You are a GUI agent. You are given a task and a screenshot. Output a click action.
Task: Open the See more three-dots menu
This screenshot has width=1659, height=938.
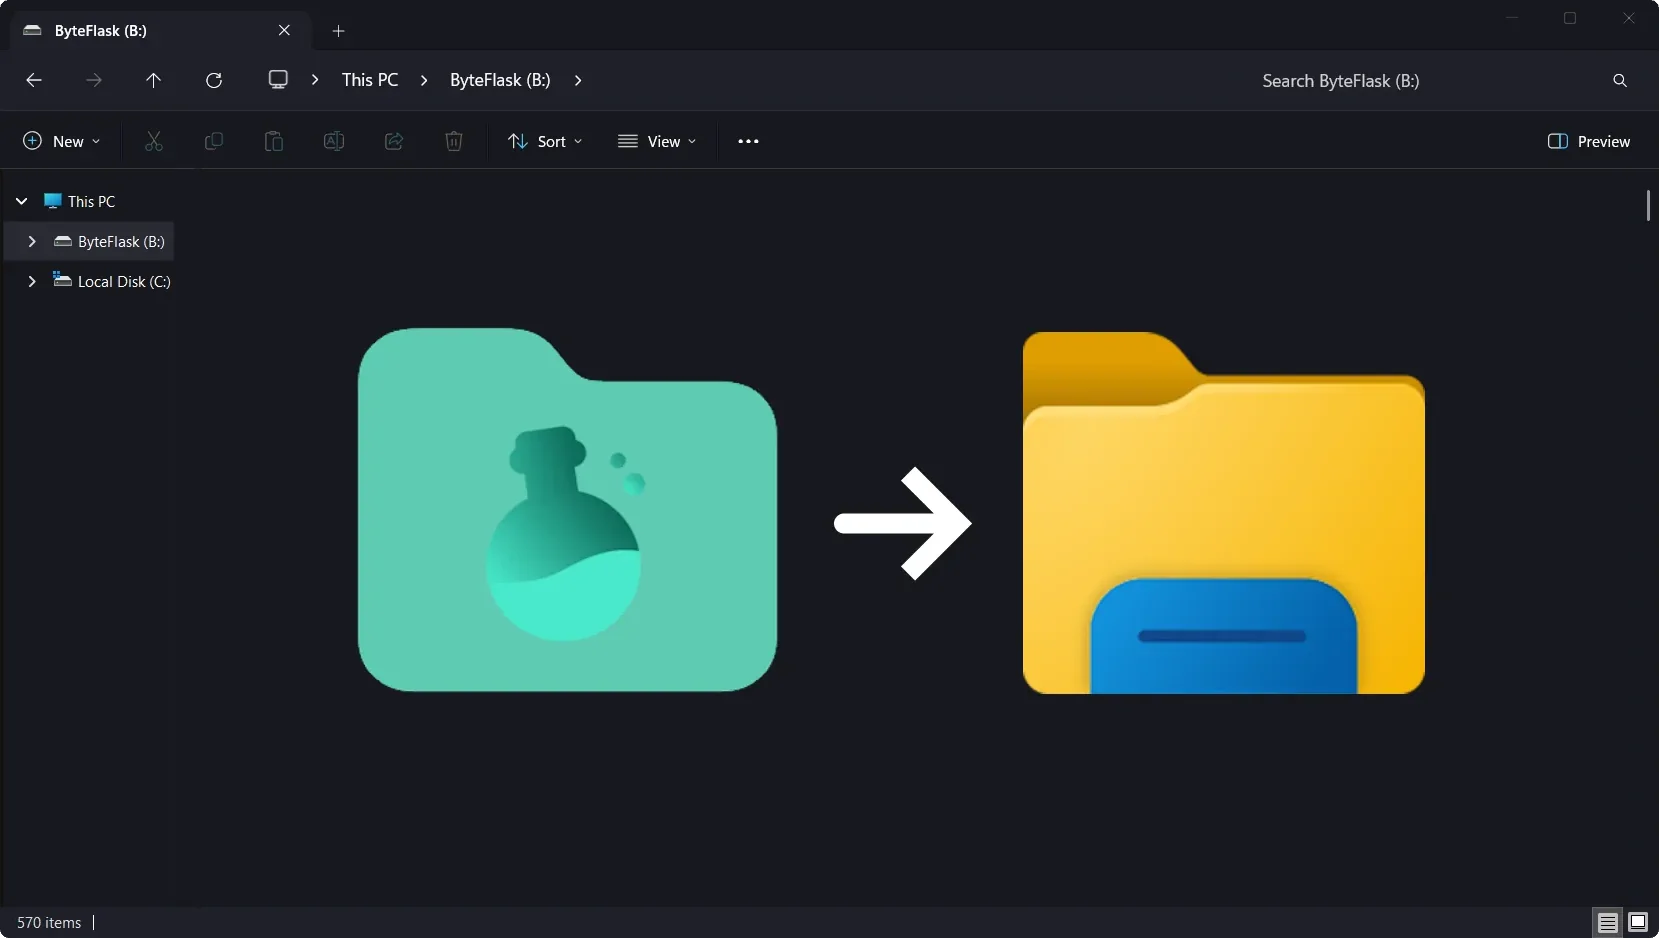coord(748,141)
